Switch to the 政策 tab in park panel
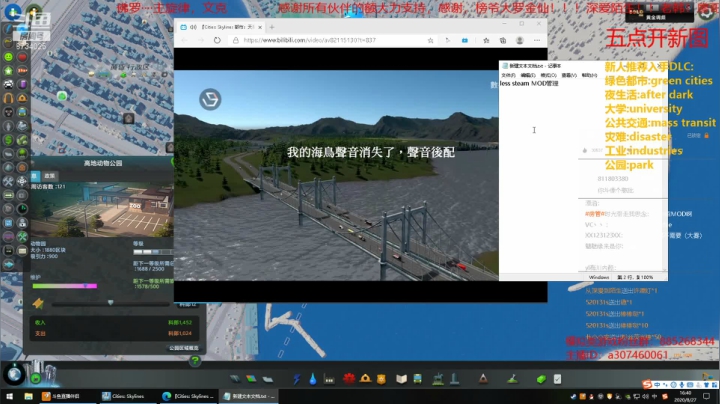This screenshot has height=404, width=720. point(49,176)
